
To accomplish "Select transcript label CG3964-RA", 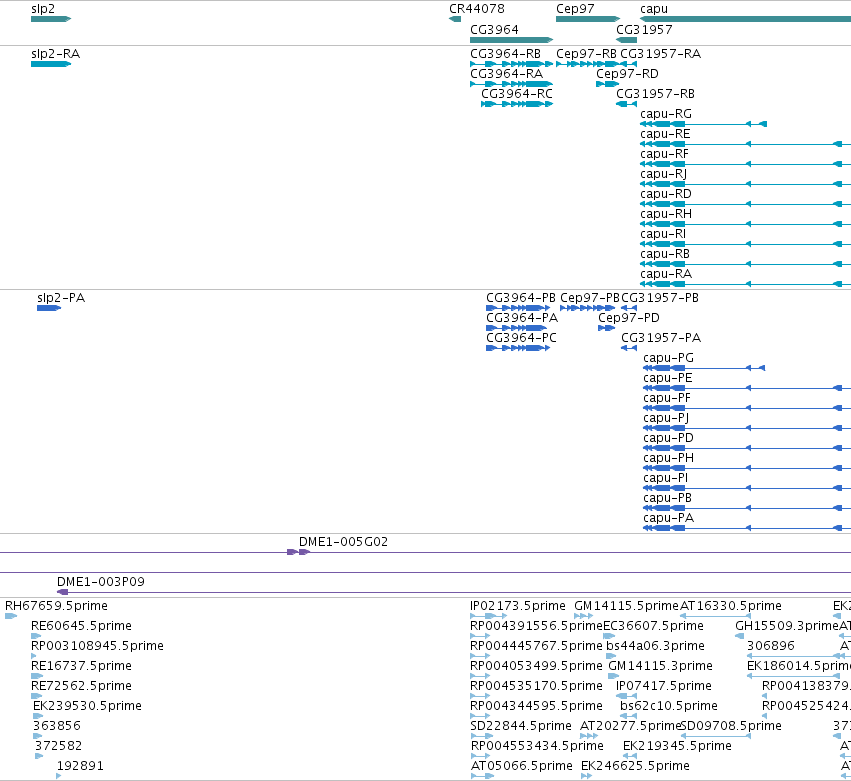I will coord(506,74).
